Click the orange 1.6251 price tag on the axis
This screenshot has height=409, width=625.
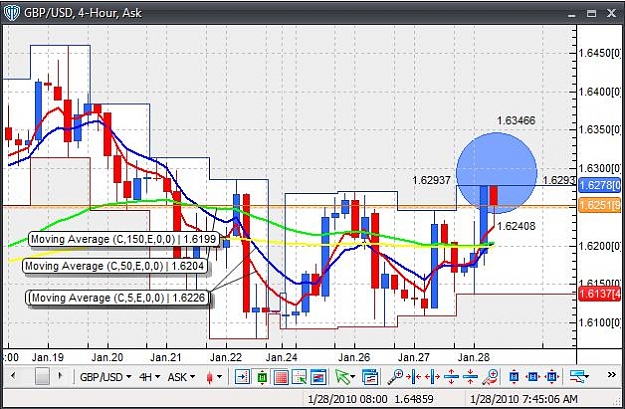pyautogui.click(x=599, y=205)
